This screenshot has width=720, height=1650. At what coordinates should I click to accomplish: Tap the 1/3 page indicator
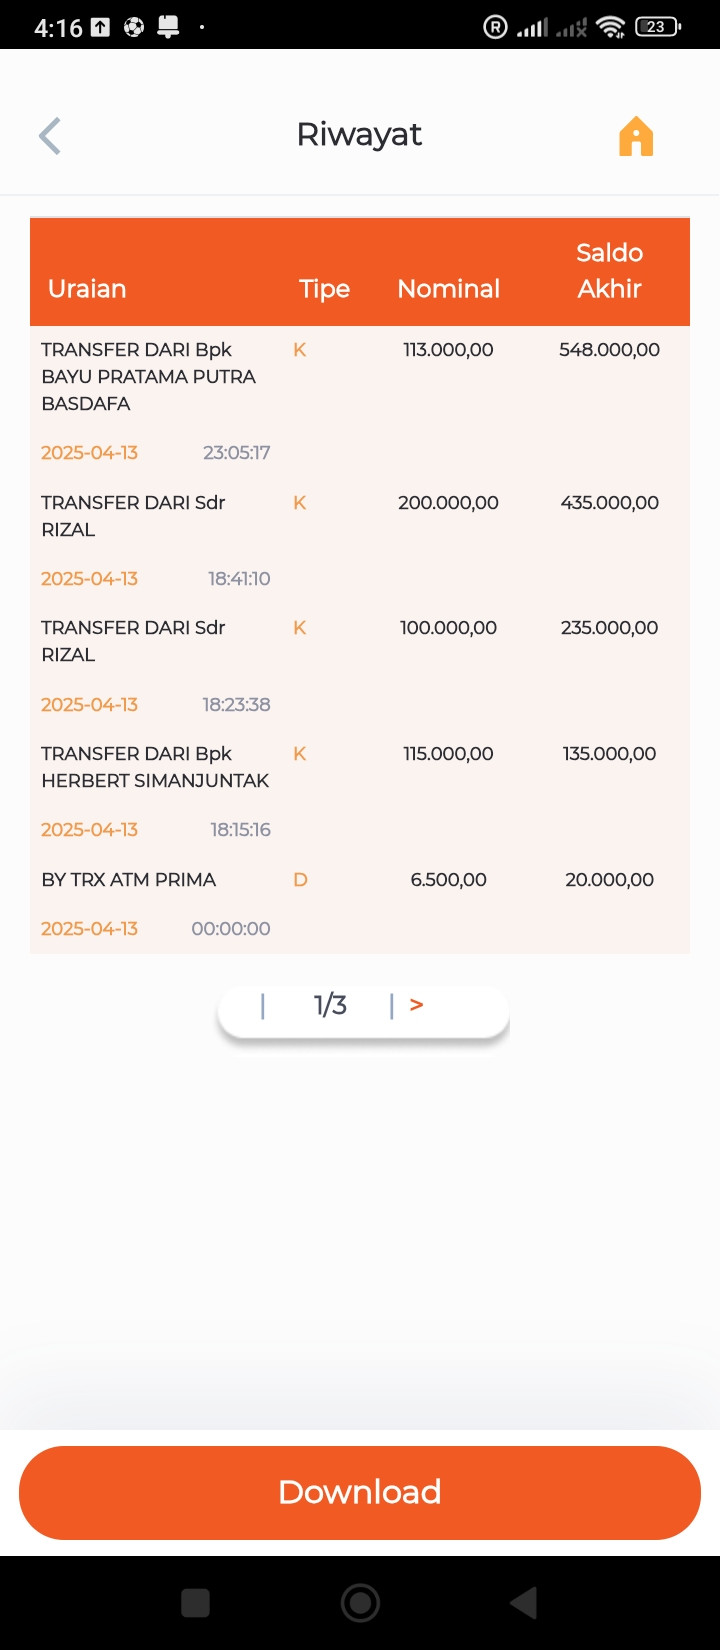point(330,1005)
